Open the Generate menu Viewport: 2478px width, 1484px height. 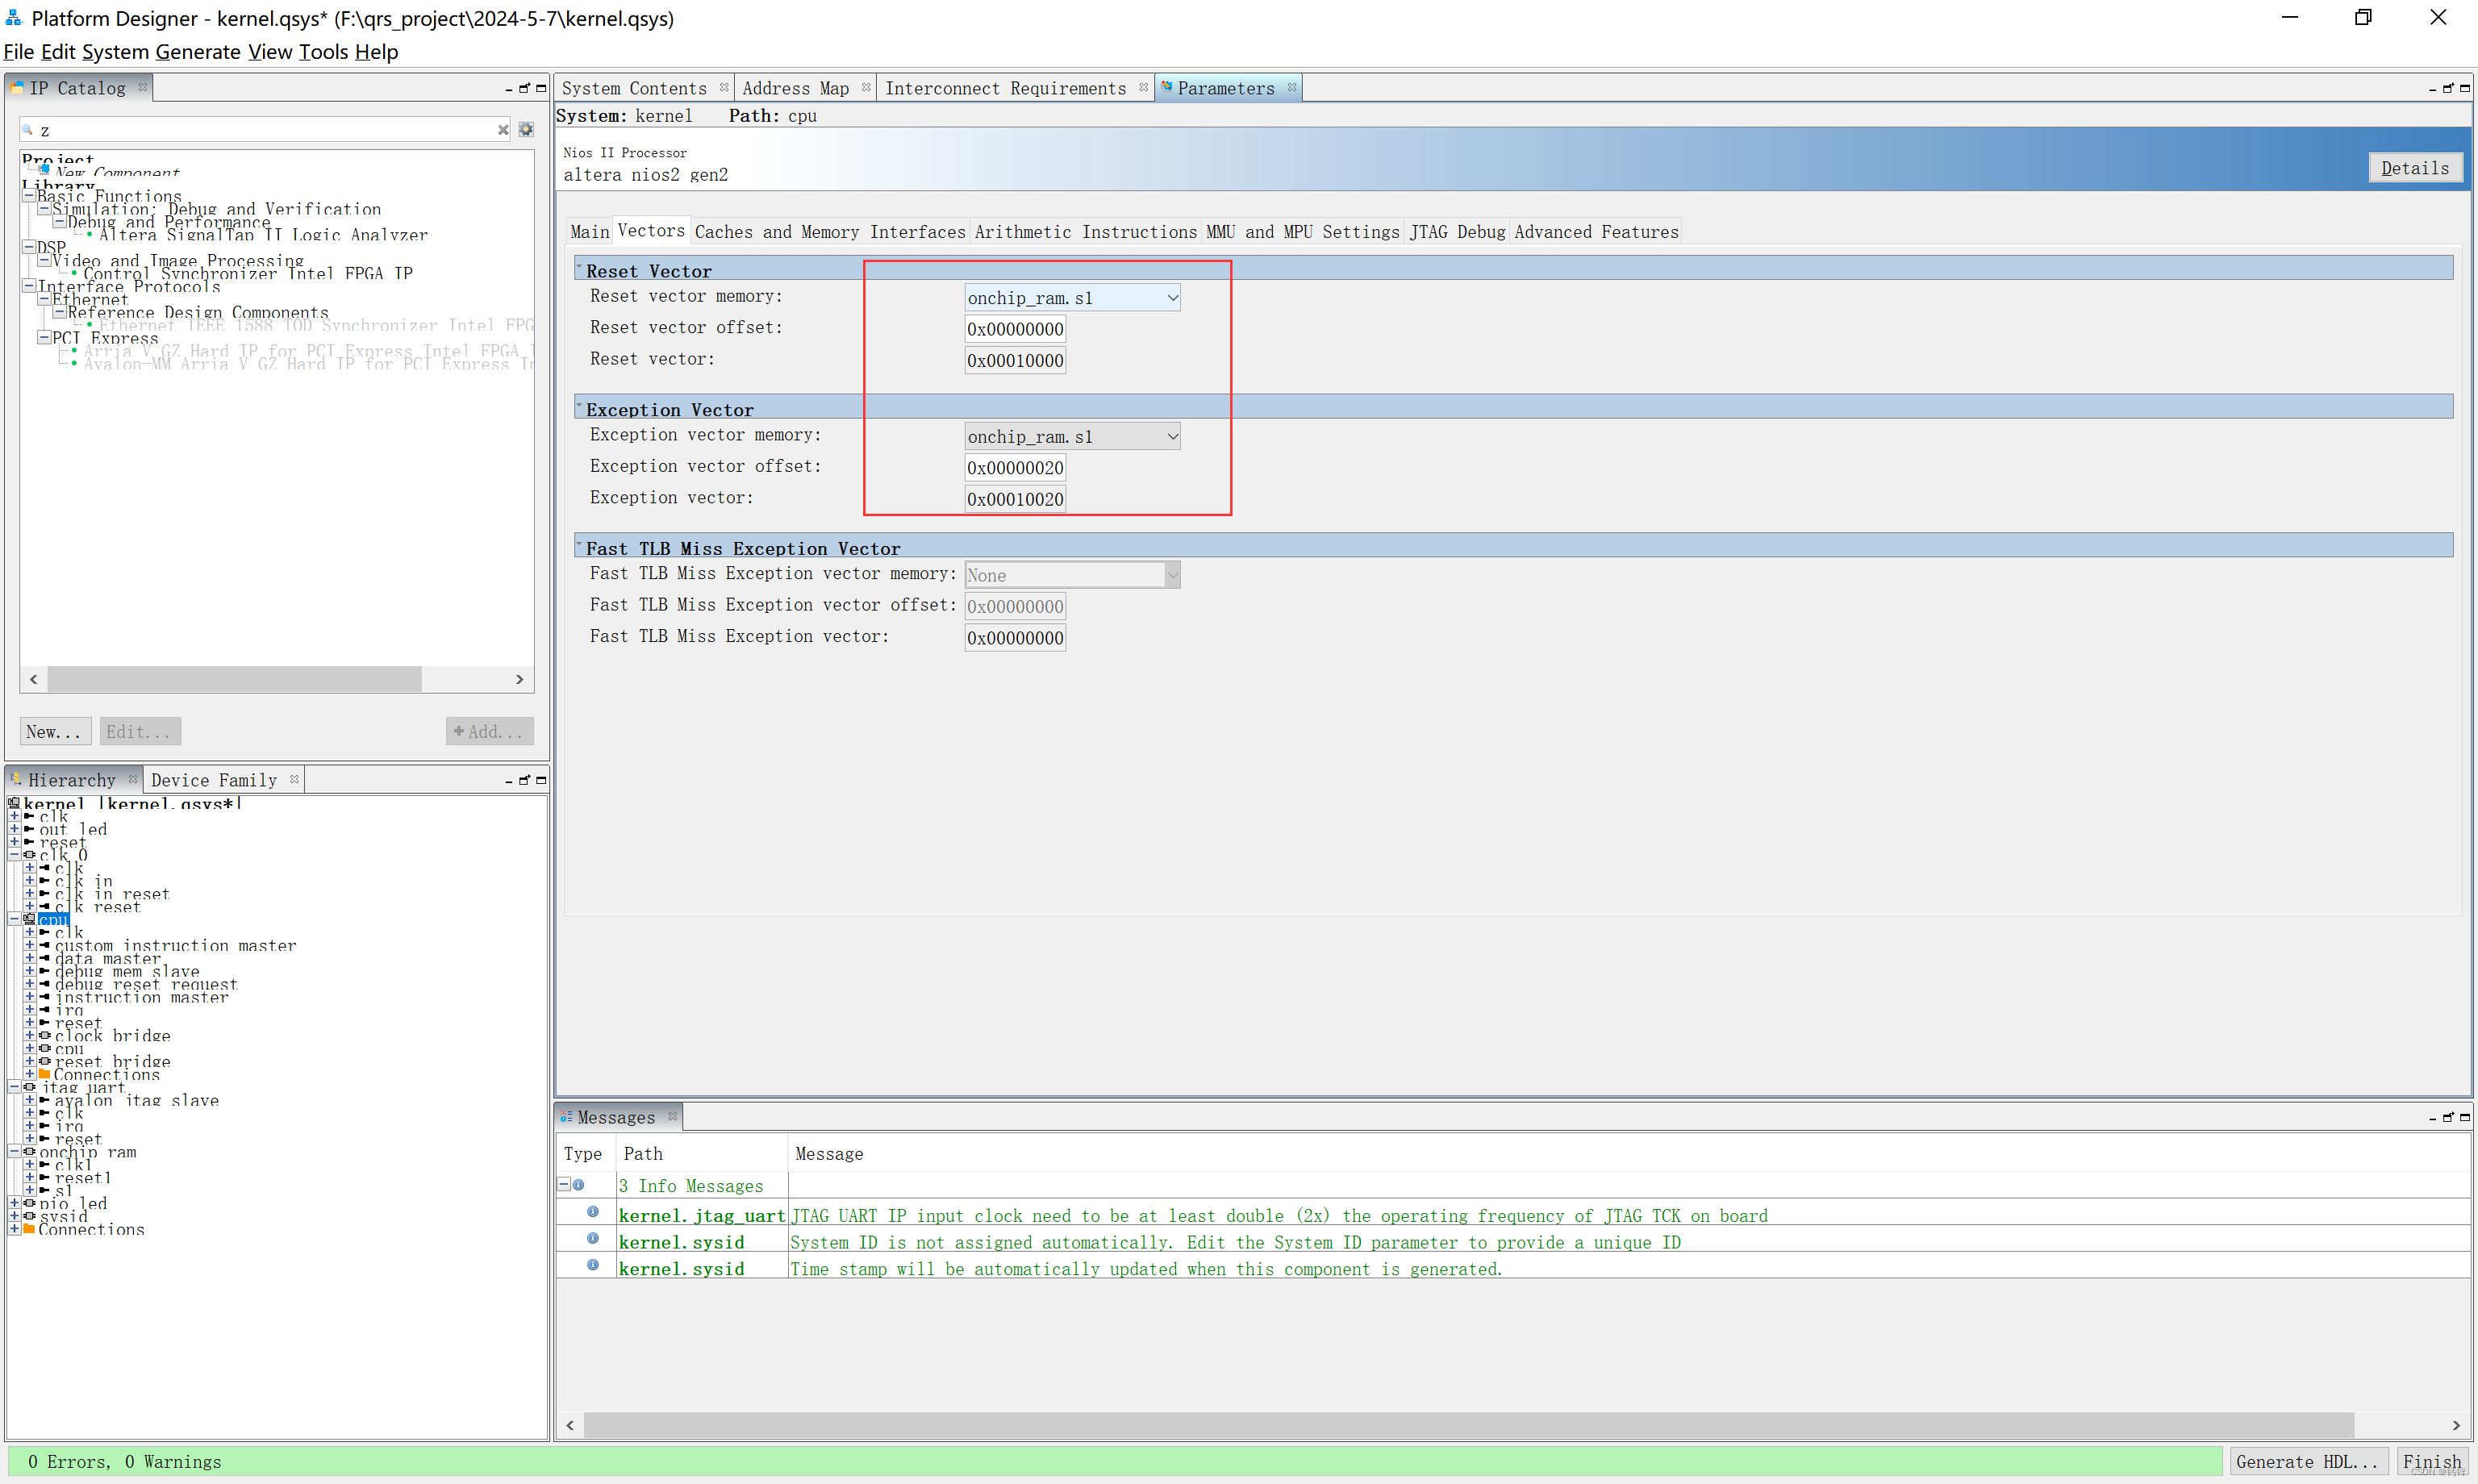coord(198,51)
